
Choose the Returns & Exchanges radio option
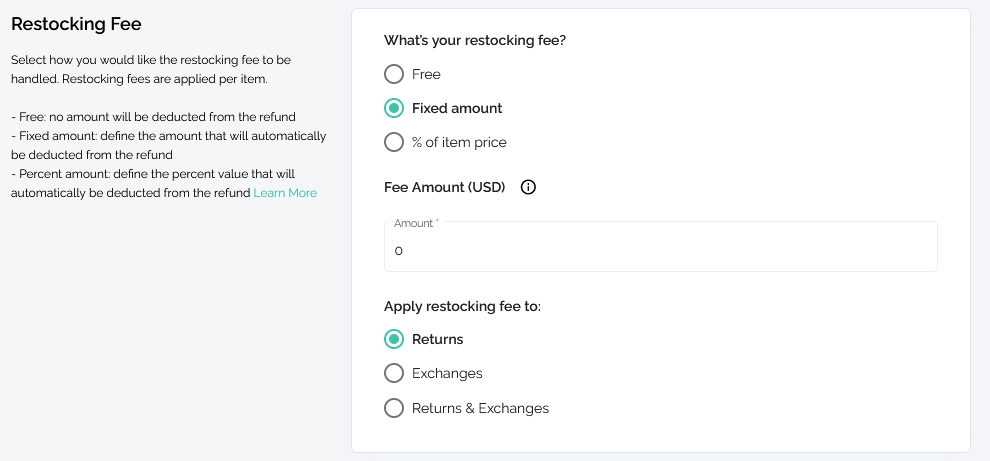394,408
